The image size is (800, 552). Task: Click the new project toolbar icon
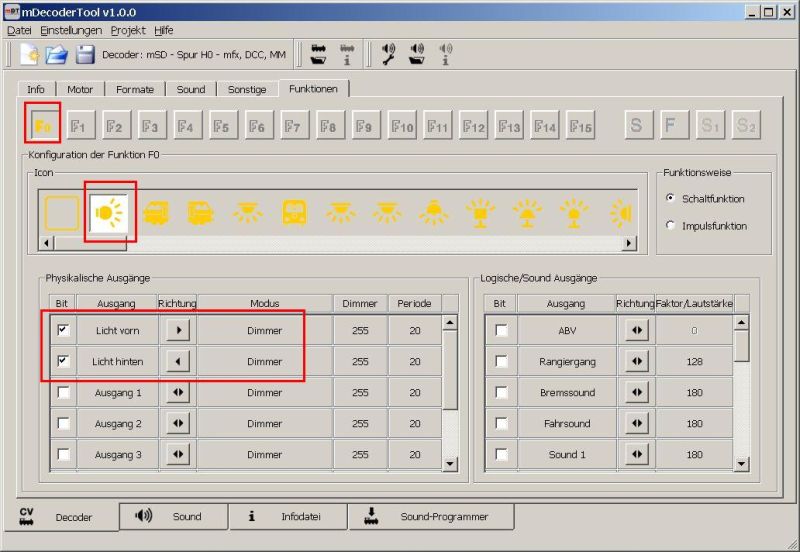point(30,54)
